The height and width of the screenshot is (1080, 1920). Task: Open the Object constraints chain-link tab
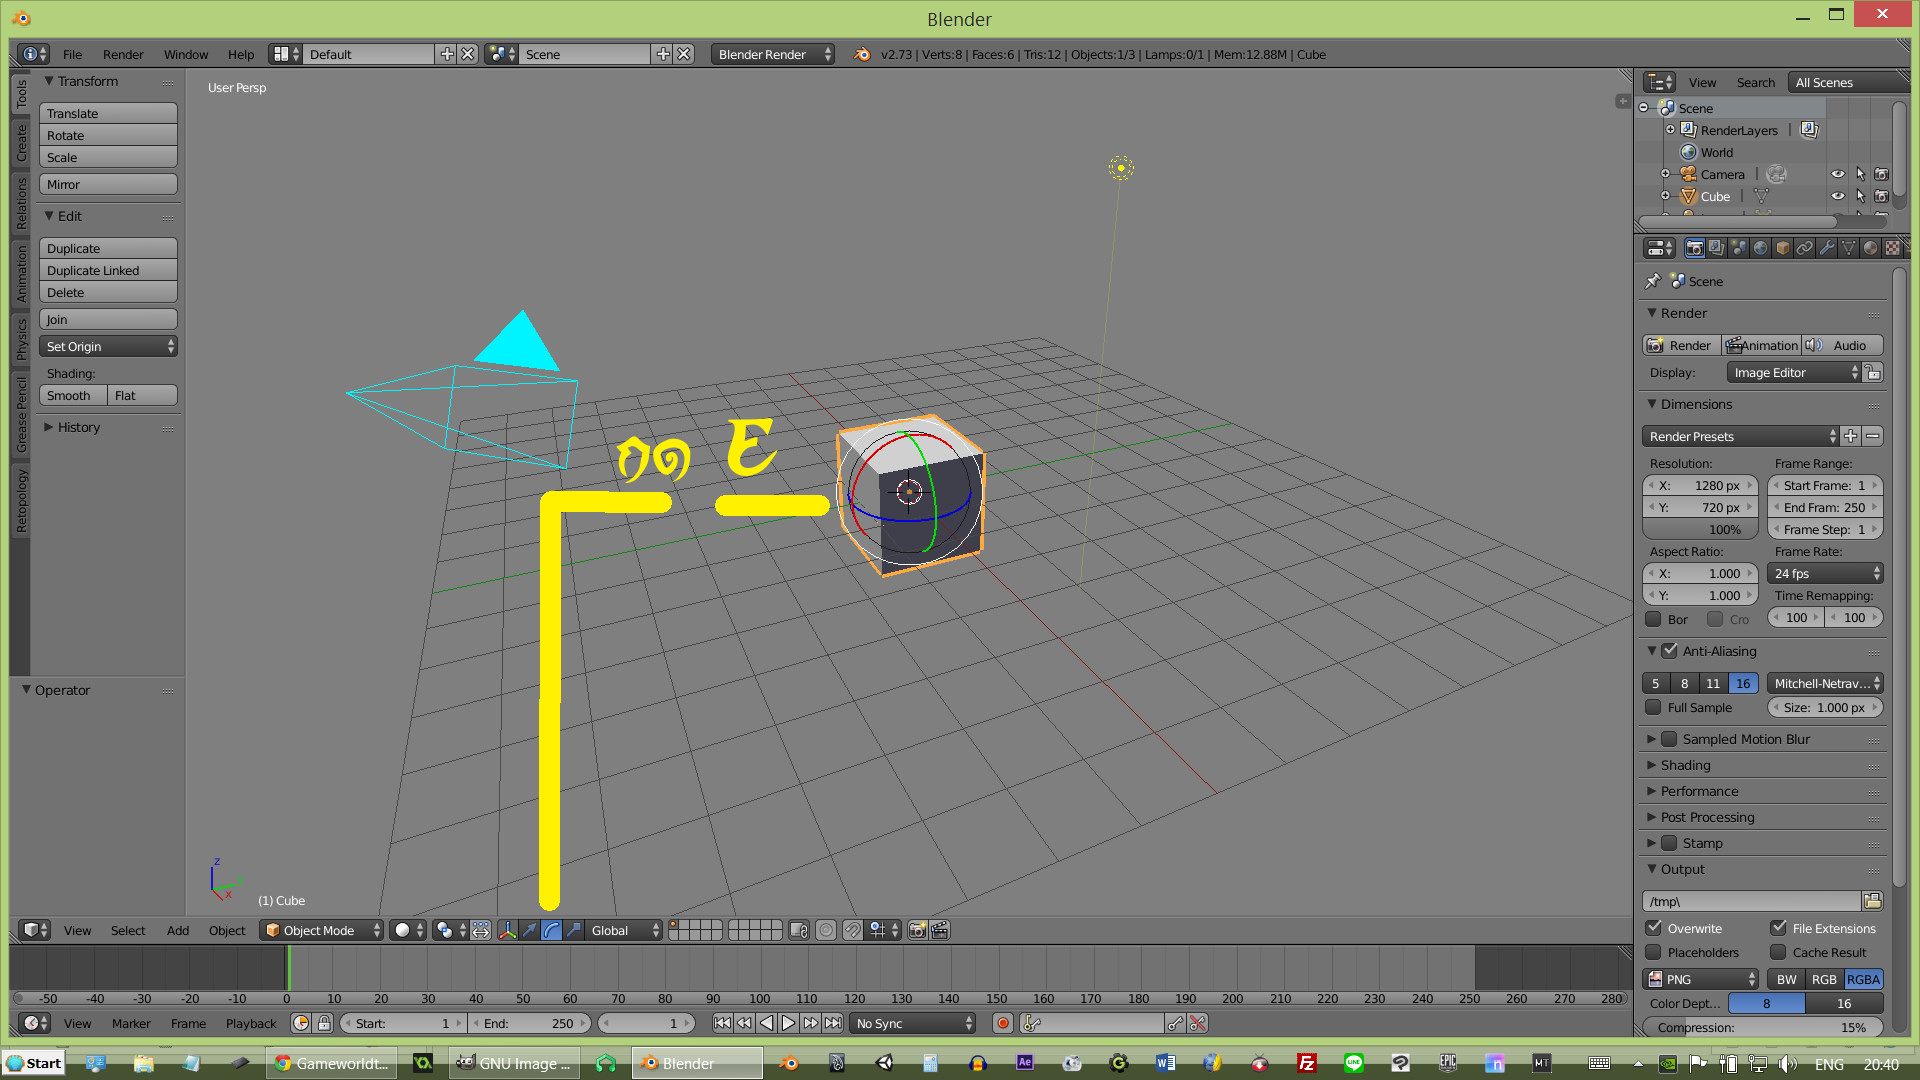click(1805, 248)
